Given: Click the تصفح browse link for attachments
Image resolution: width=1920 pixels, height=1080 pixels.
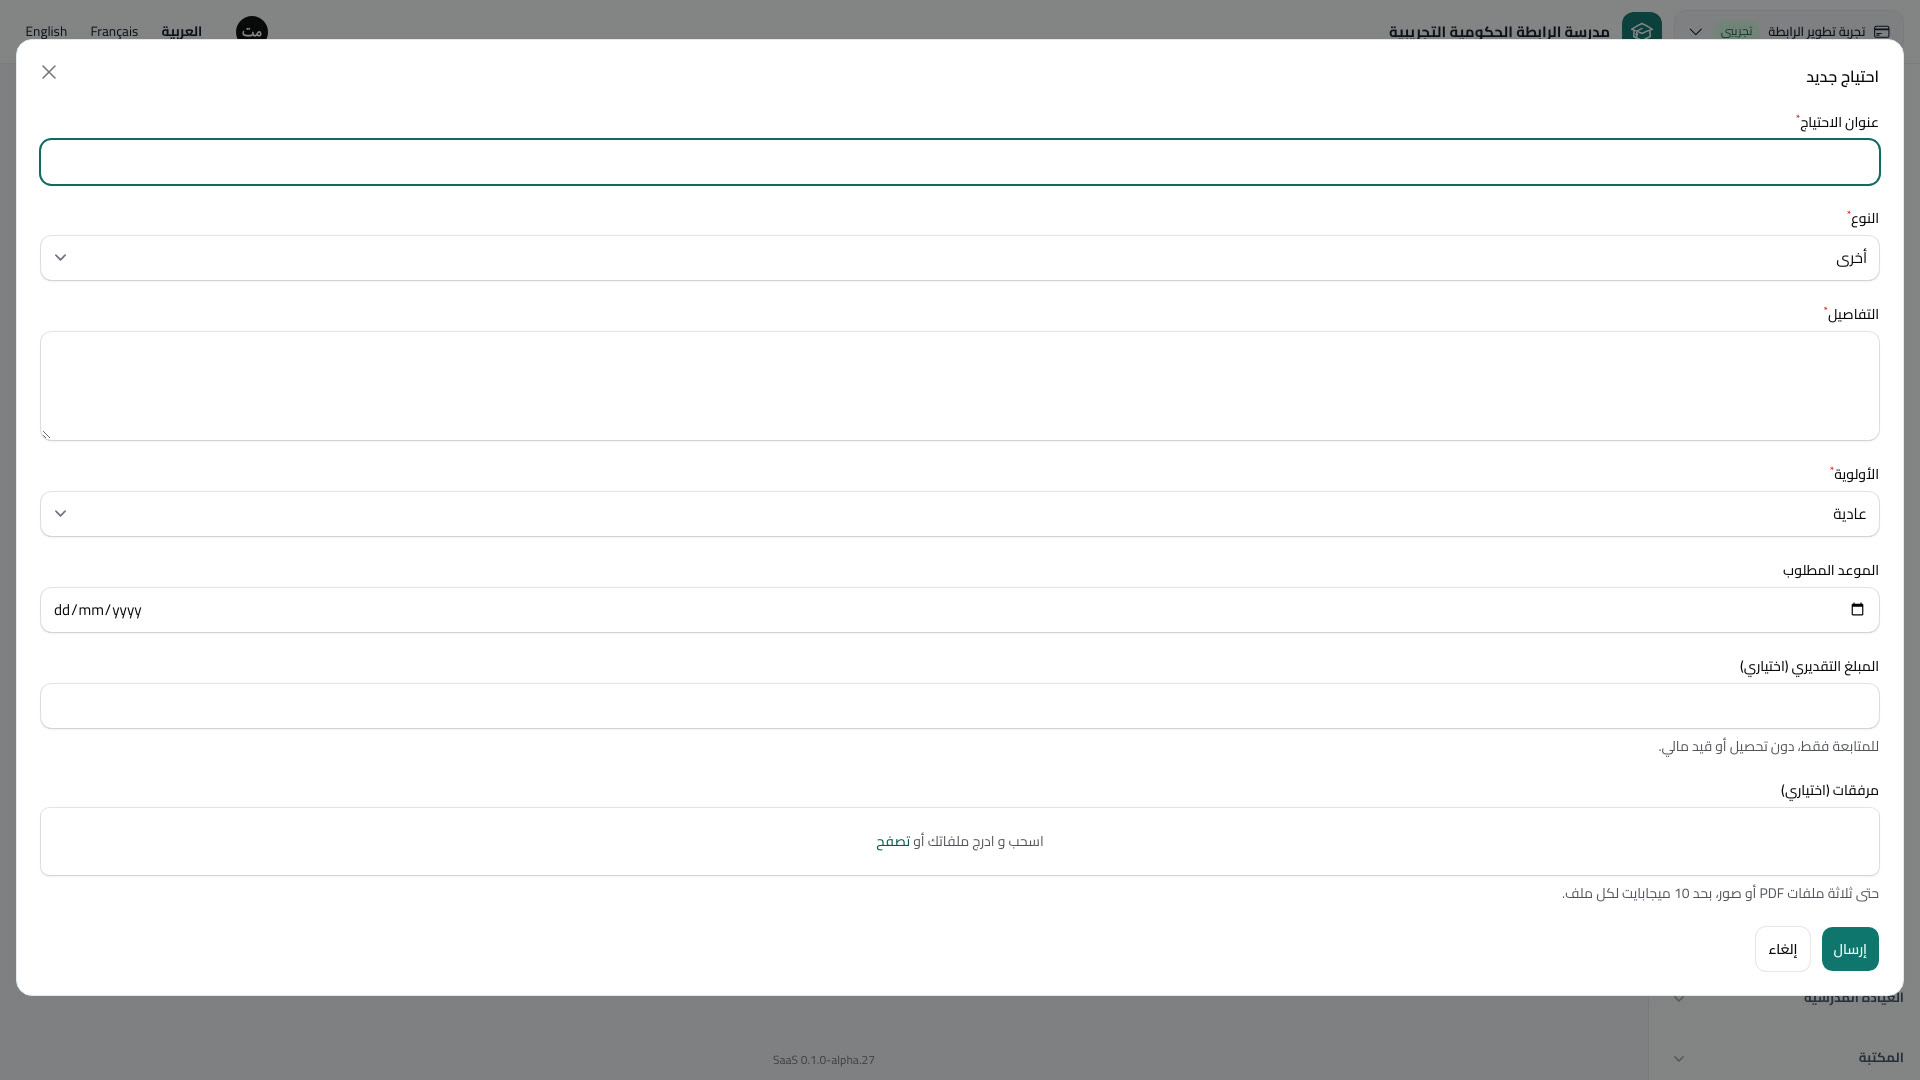Looking at the screenshot, I should pos(893,842).
